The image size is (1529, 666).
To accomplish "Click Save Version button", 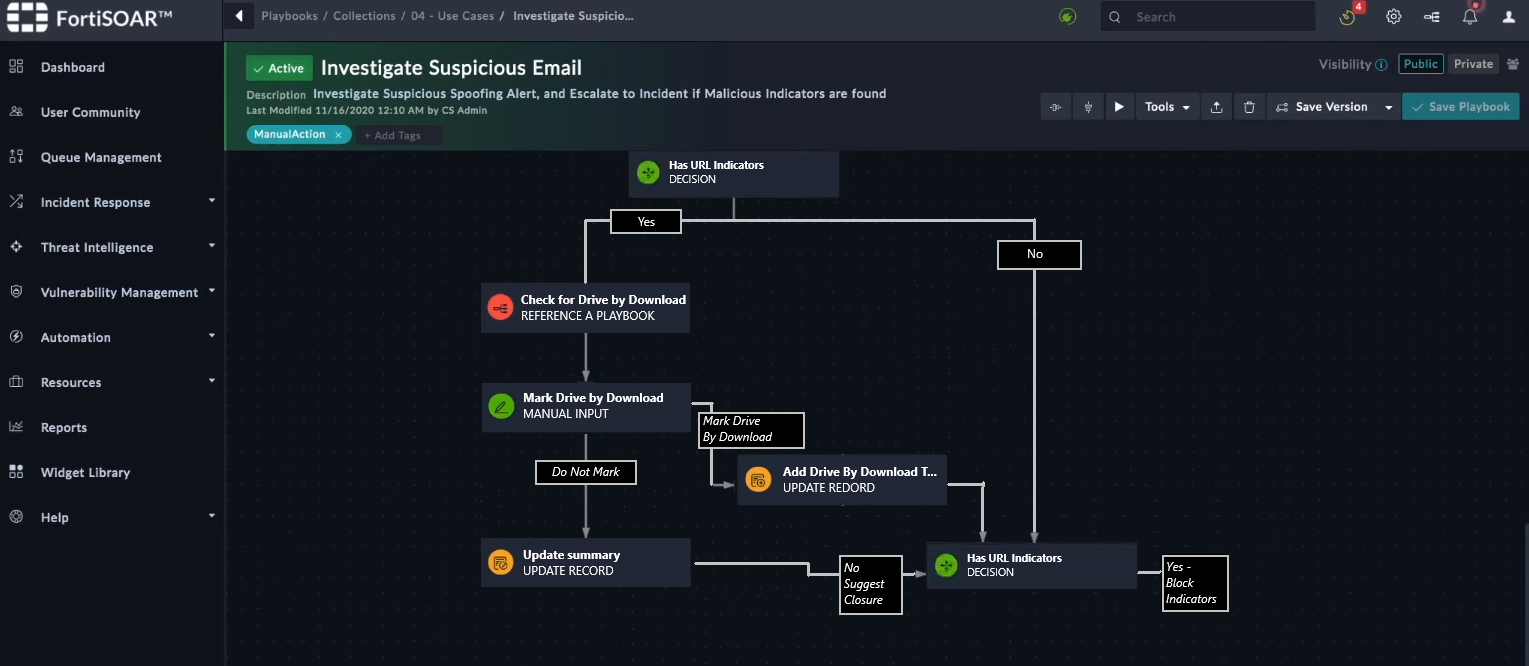I will pyautogui.click(x=1322, y=107).
